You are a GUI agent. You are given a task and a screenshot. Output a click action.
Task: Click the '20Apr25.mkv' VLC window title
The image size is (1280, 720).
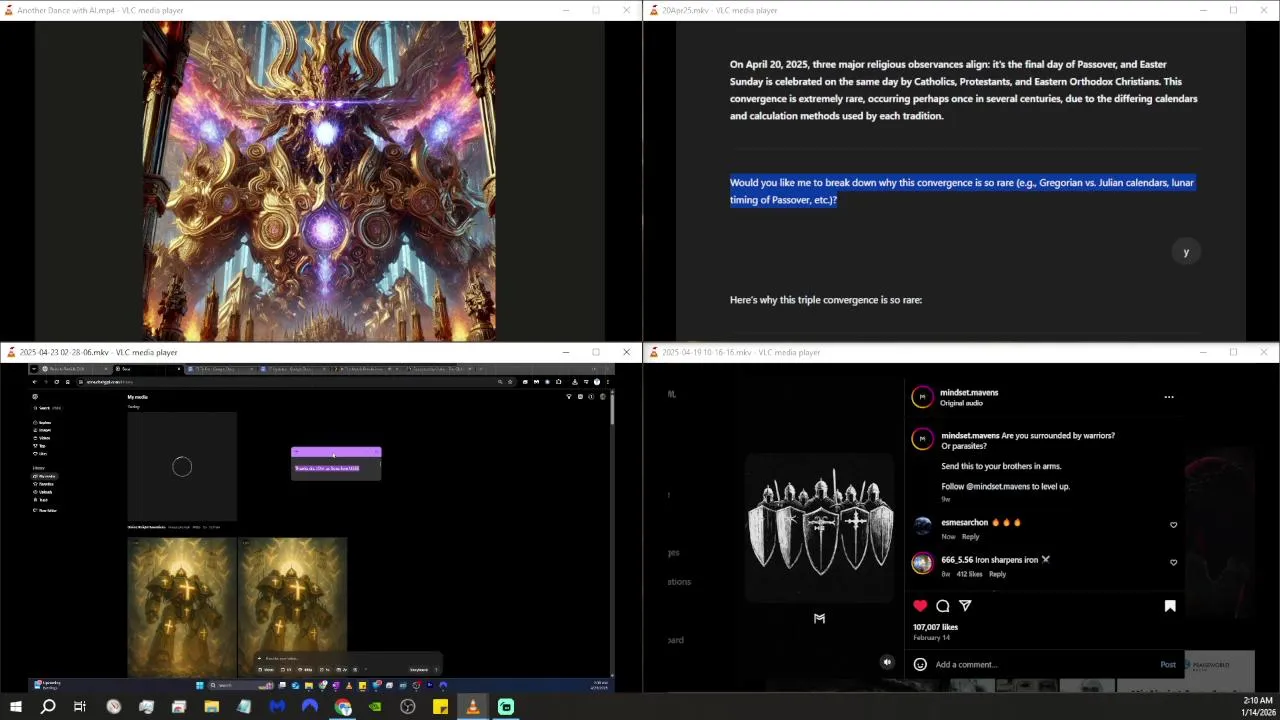click(719, 10)
